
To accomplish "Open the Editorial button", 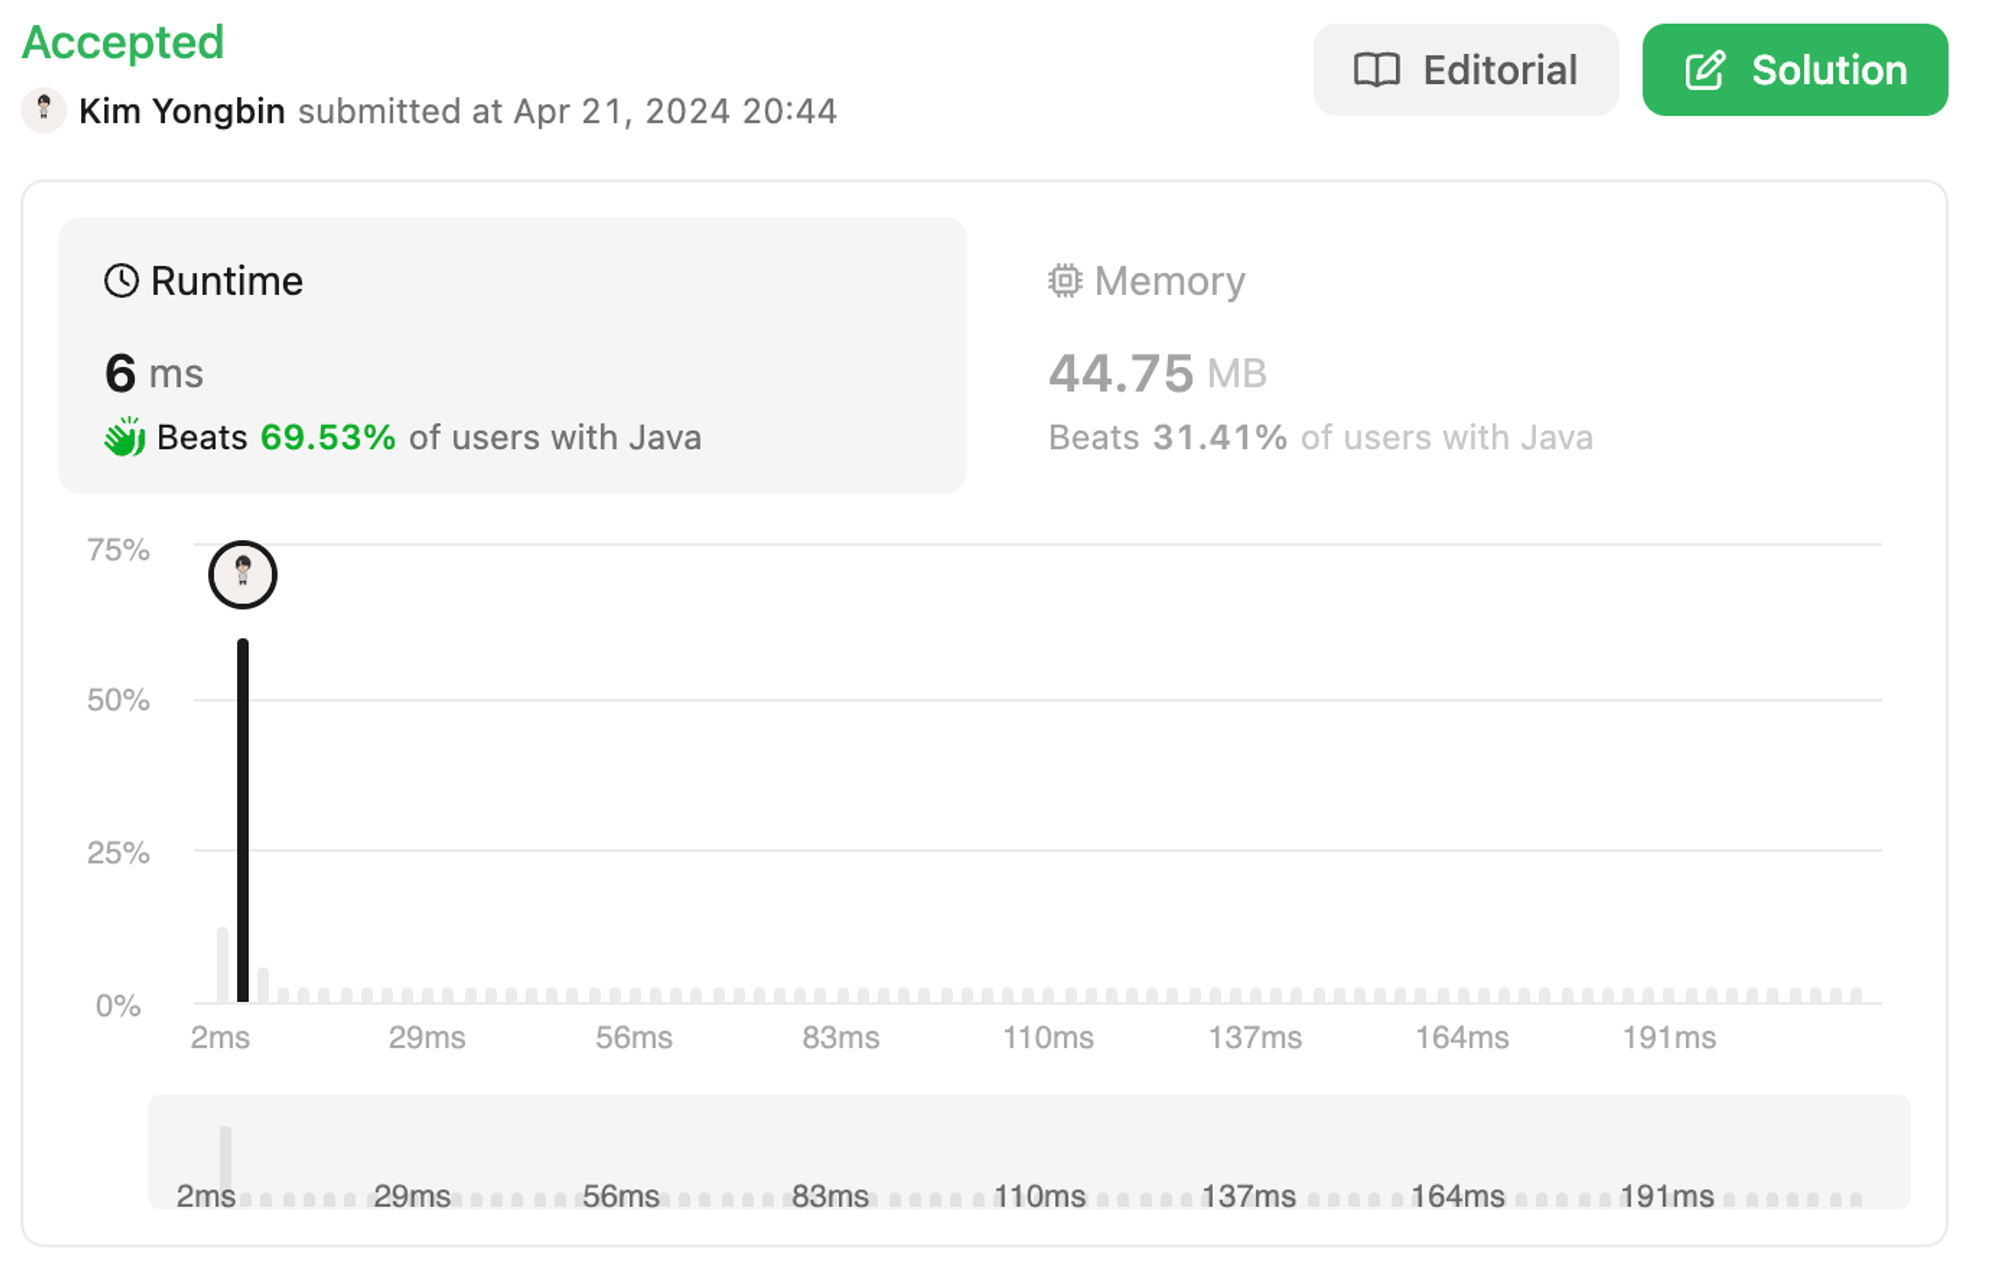I will [1465, 70].
